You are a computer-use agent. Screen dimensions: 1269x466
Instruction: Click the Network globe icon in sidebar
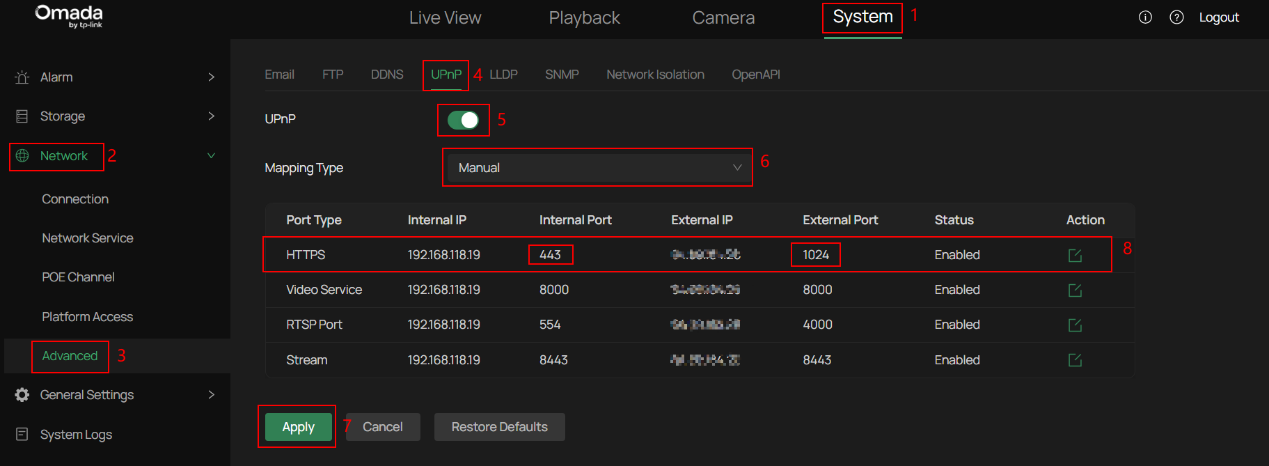[x=22, y=156]
